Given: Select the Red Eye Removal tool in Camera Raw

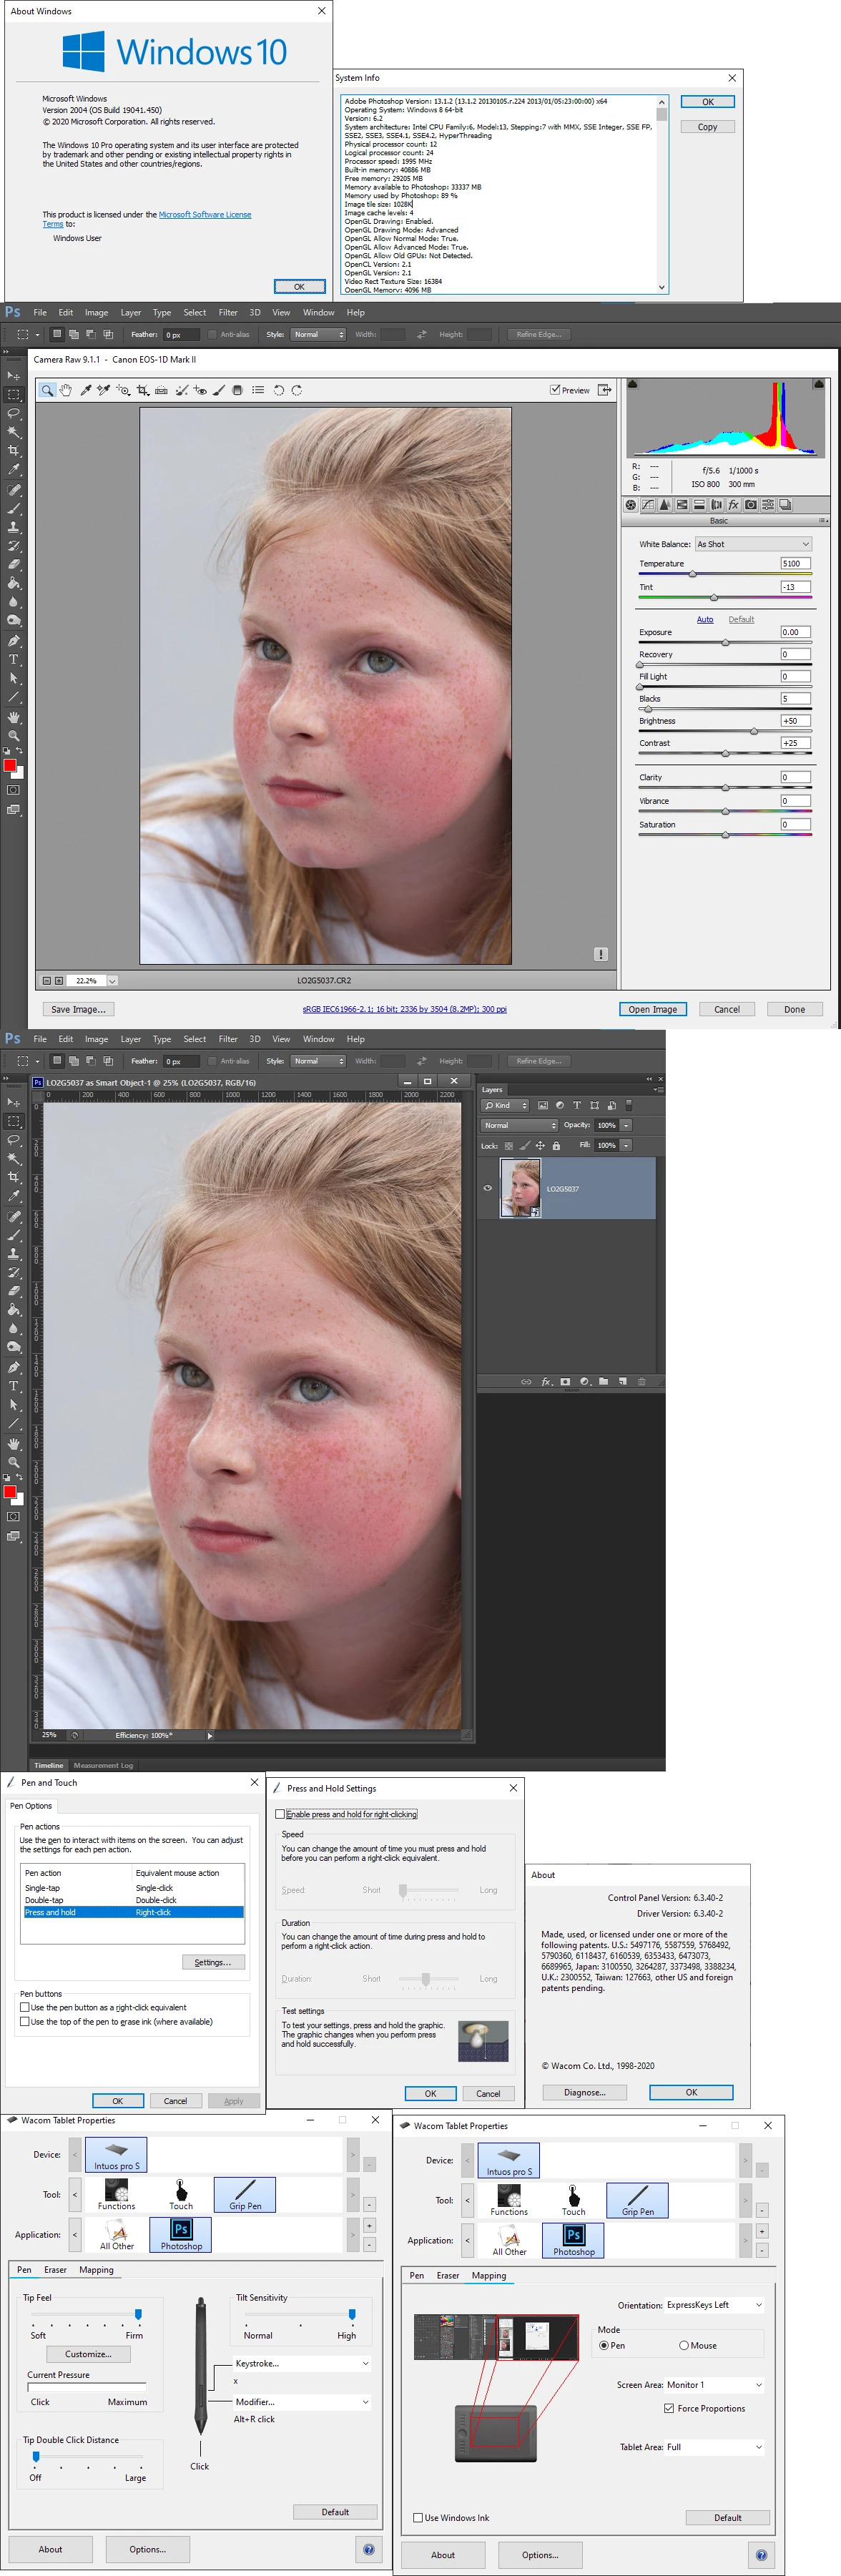Looking at the screenshot, I should coord(200,390).
